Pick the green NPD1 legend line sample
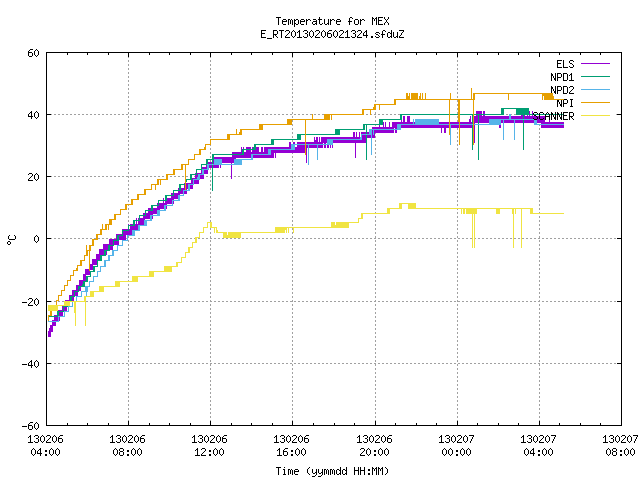Screen dimensions: 640x480 [596, 76]
